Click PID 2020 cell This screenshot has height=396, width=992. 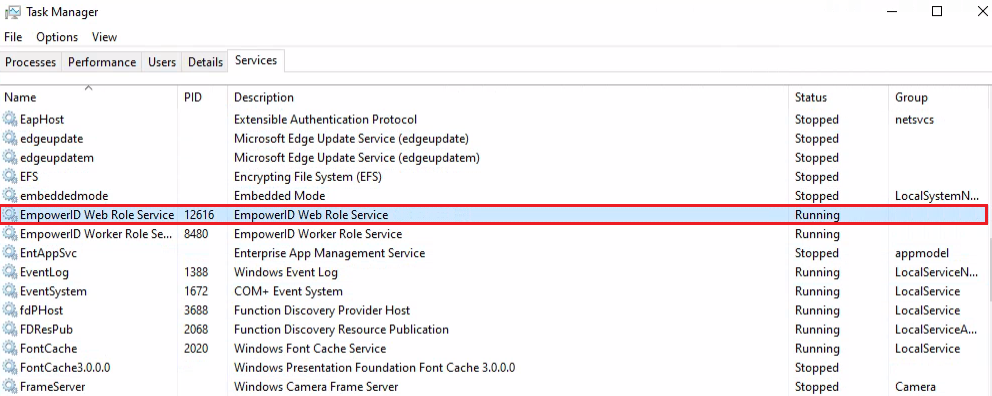tap(196, 349)
